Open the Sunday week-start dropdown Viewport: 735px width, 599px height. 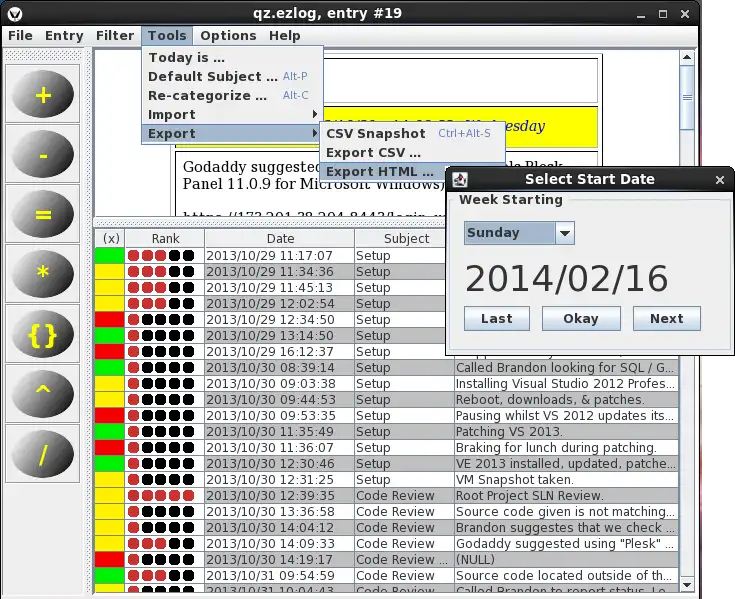click(519, 233)
